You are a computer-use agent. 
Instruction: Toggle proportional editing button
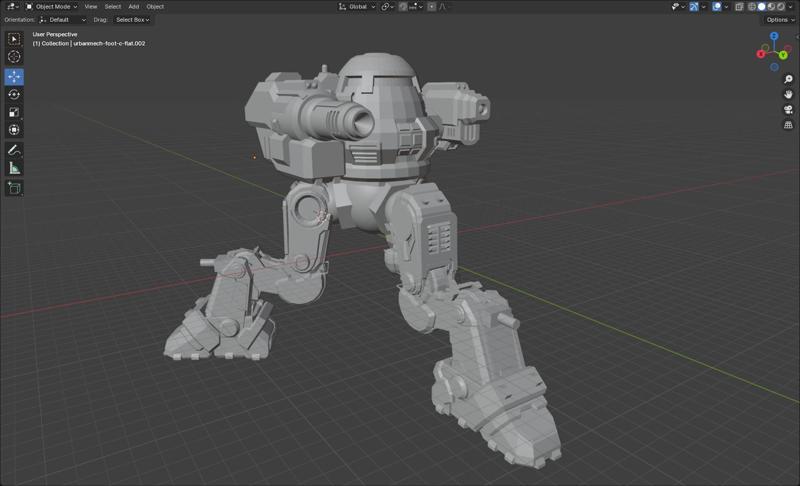tap(432, 7)
